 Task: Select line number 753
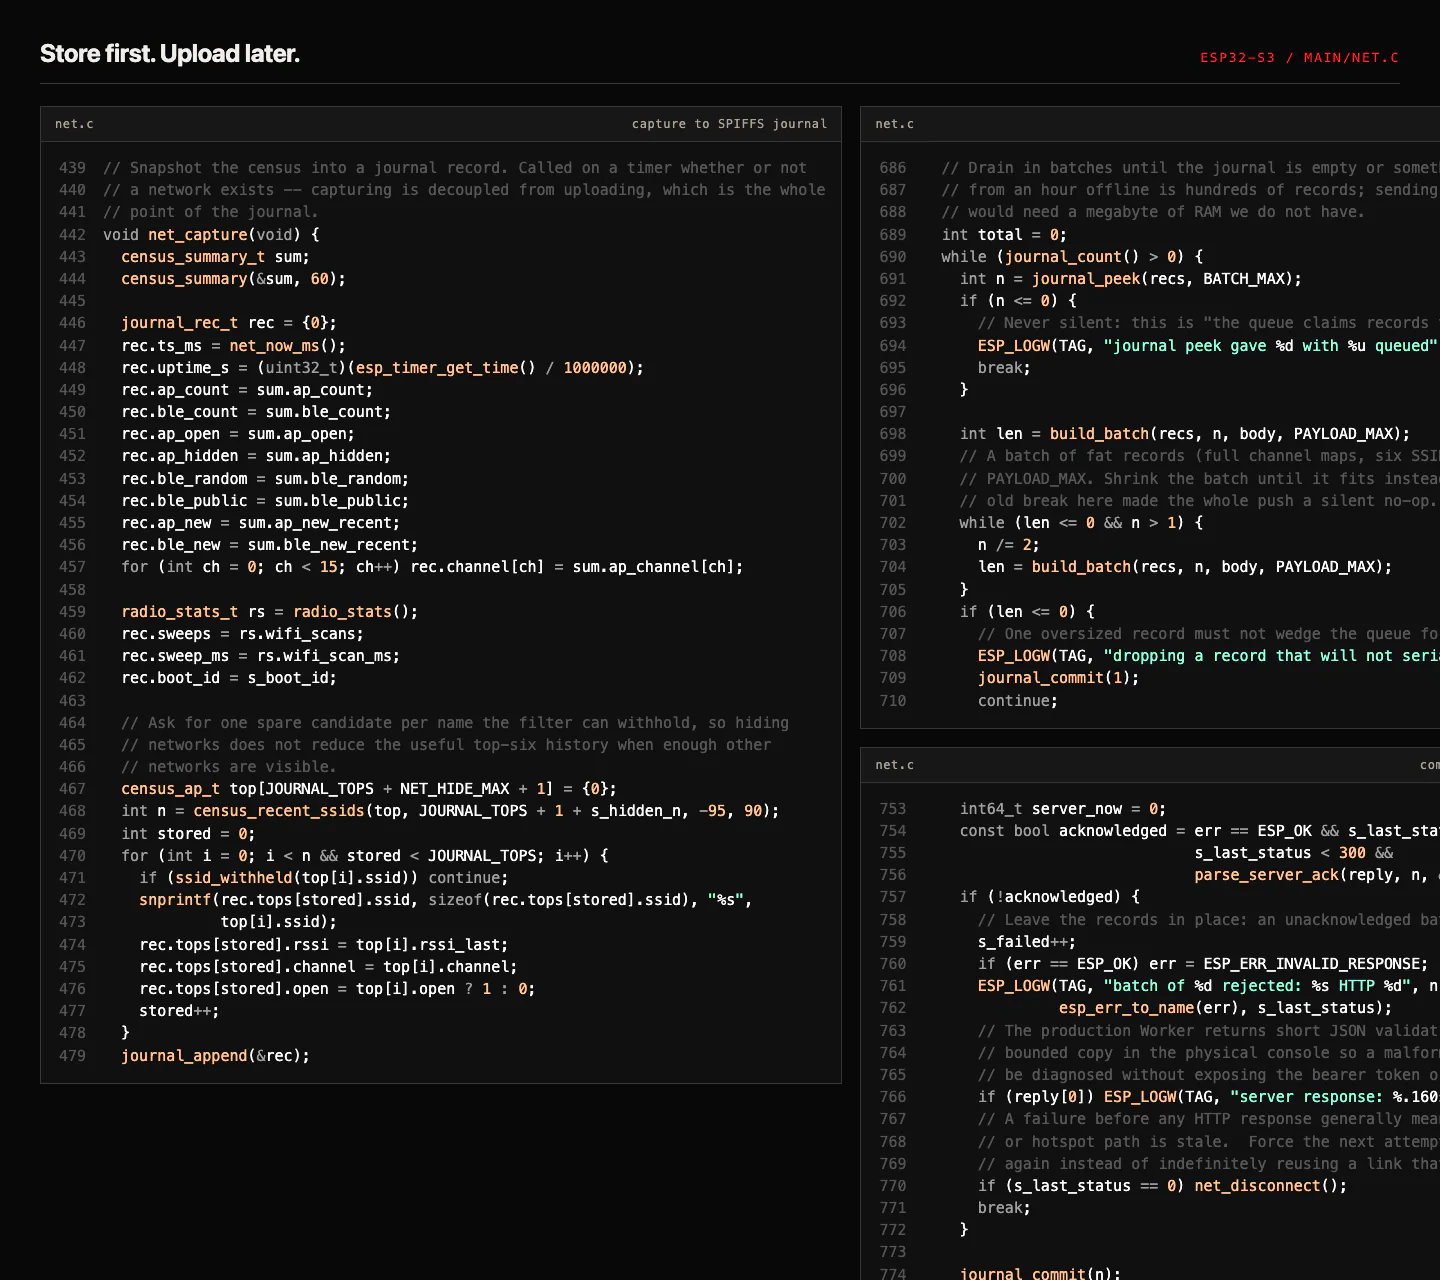click(892, 809)
